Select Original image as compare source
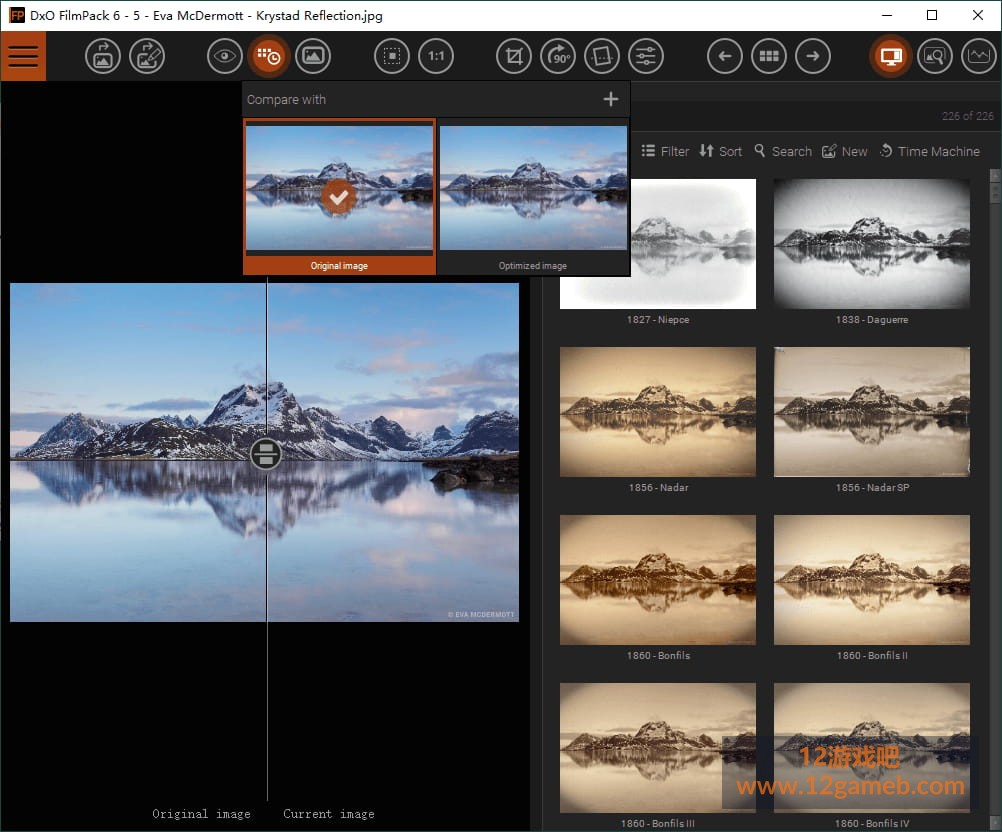 pyautogui.click(x=339, y=197)
